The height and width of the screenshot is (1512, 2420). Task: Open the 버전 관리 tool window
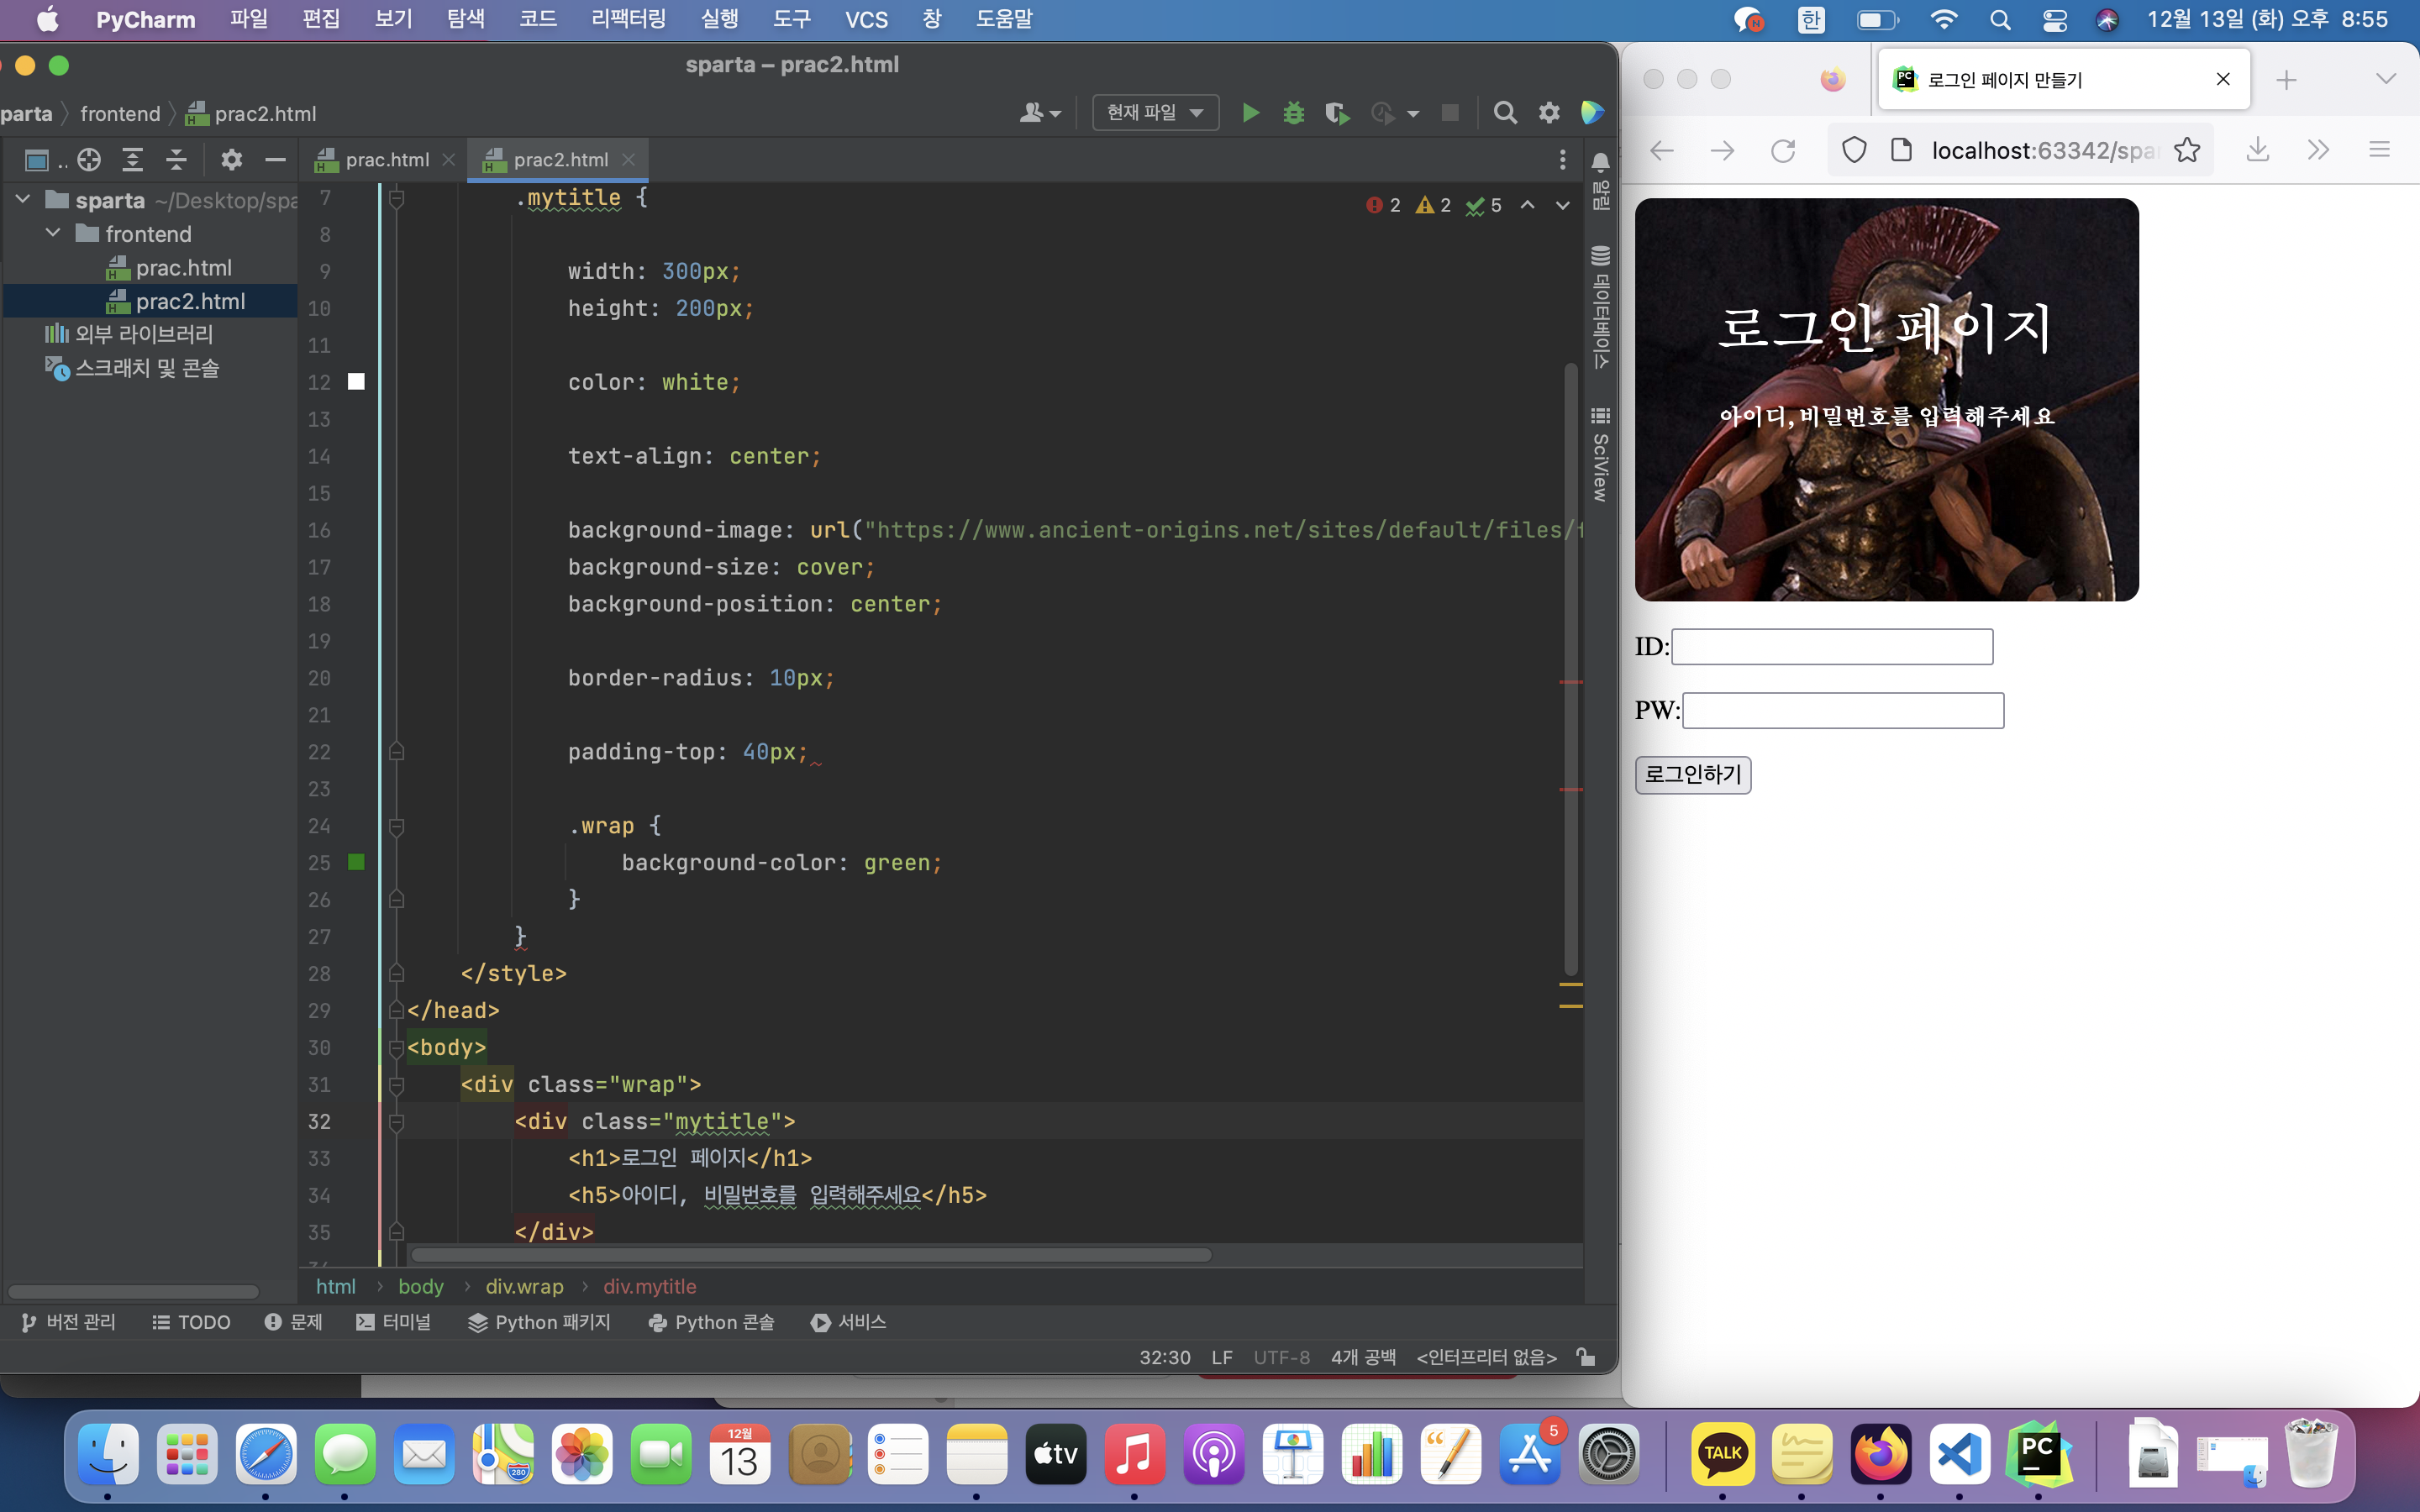(x=68, y=1322)
